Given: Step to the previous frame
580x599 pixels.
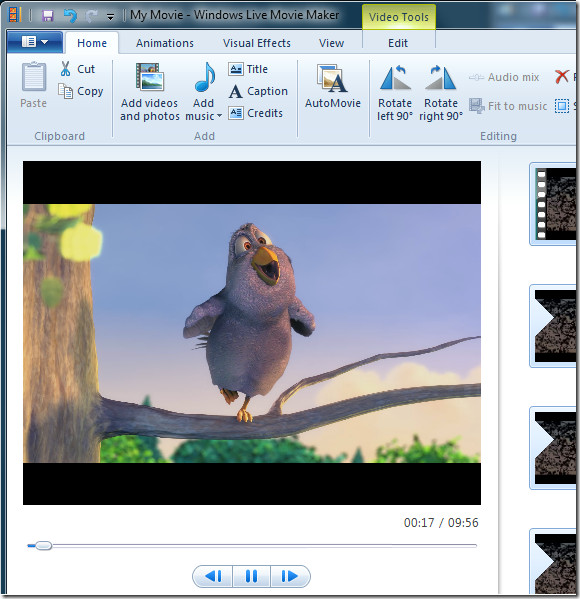Looking at the screenshot, I should click(x=213, y=576).
